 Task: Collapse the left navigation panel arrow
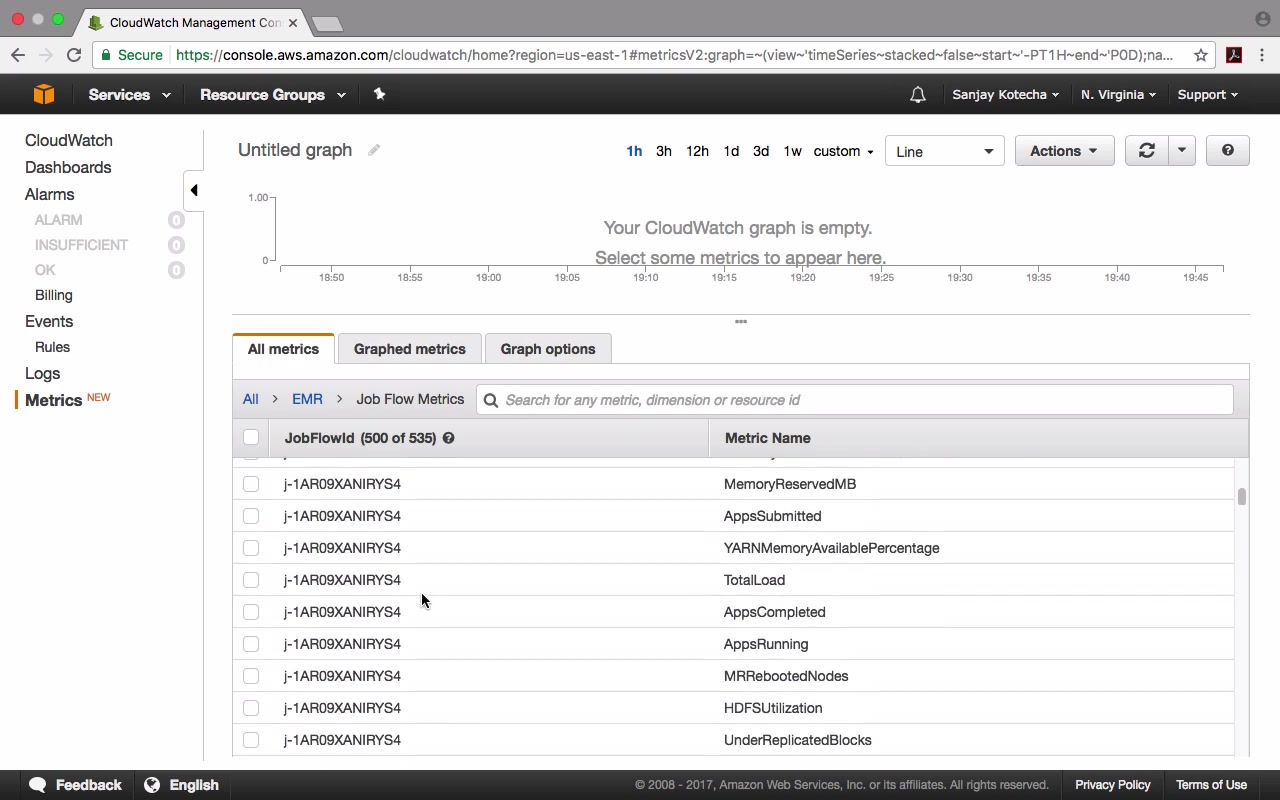(194, 190)
